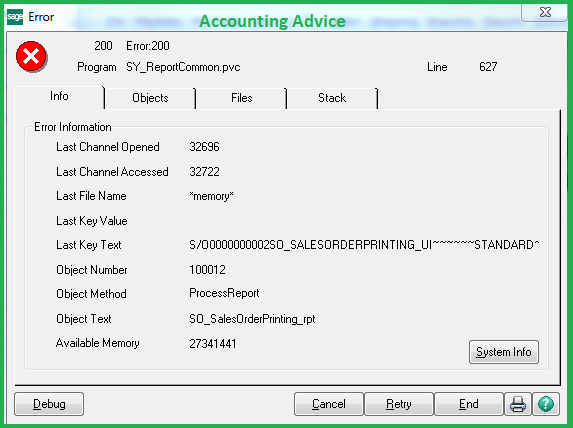
Task: Show the Stack tab
Action: click(x=332, y=98)
